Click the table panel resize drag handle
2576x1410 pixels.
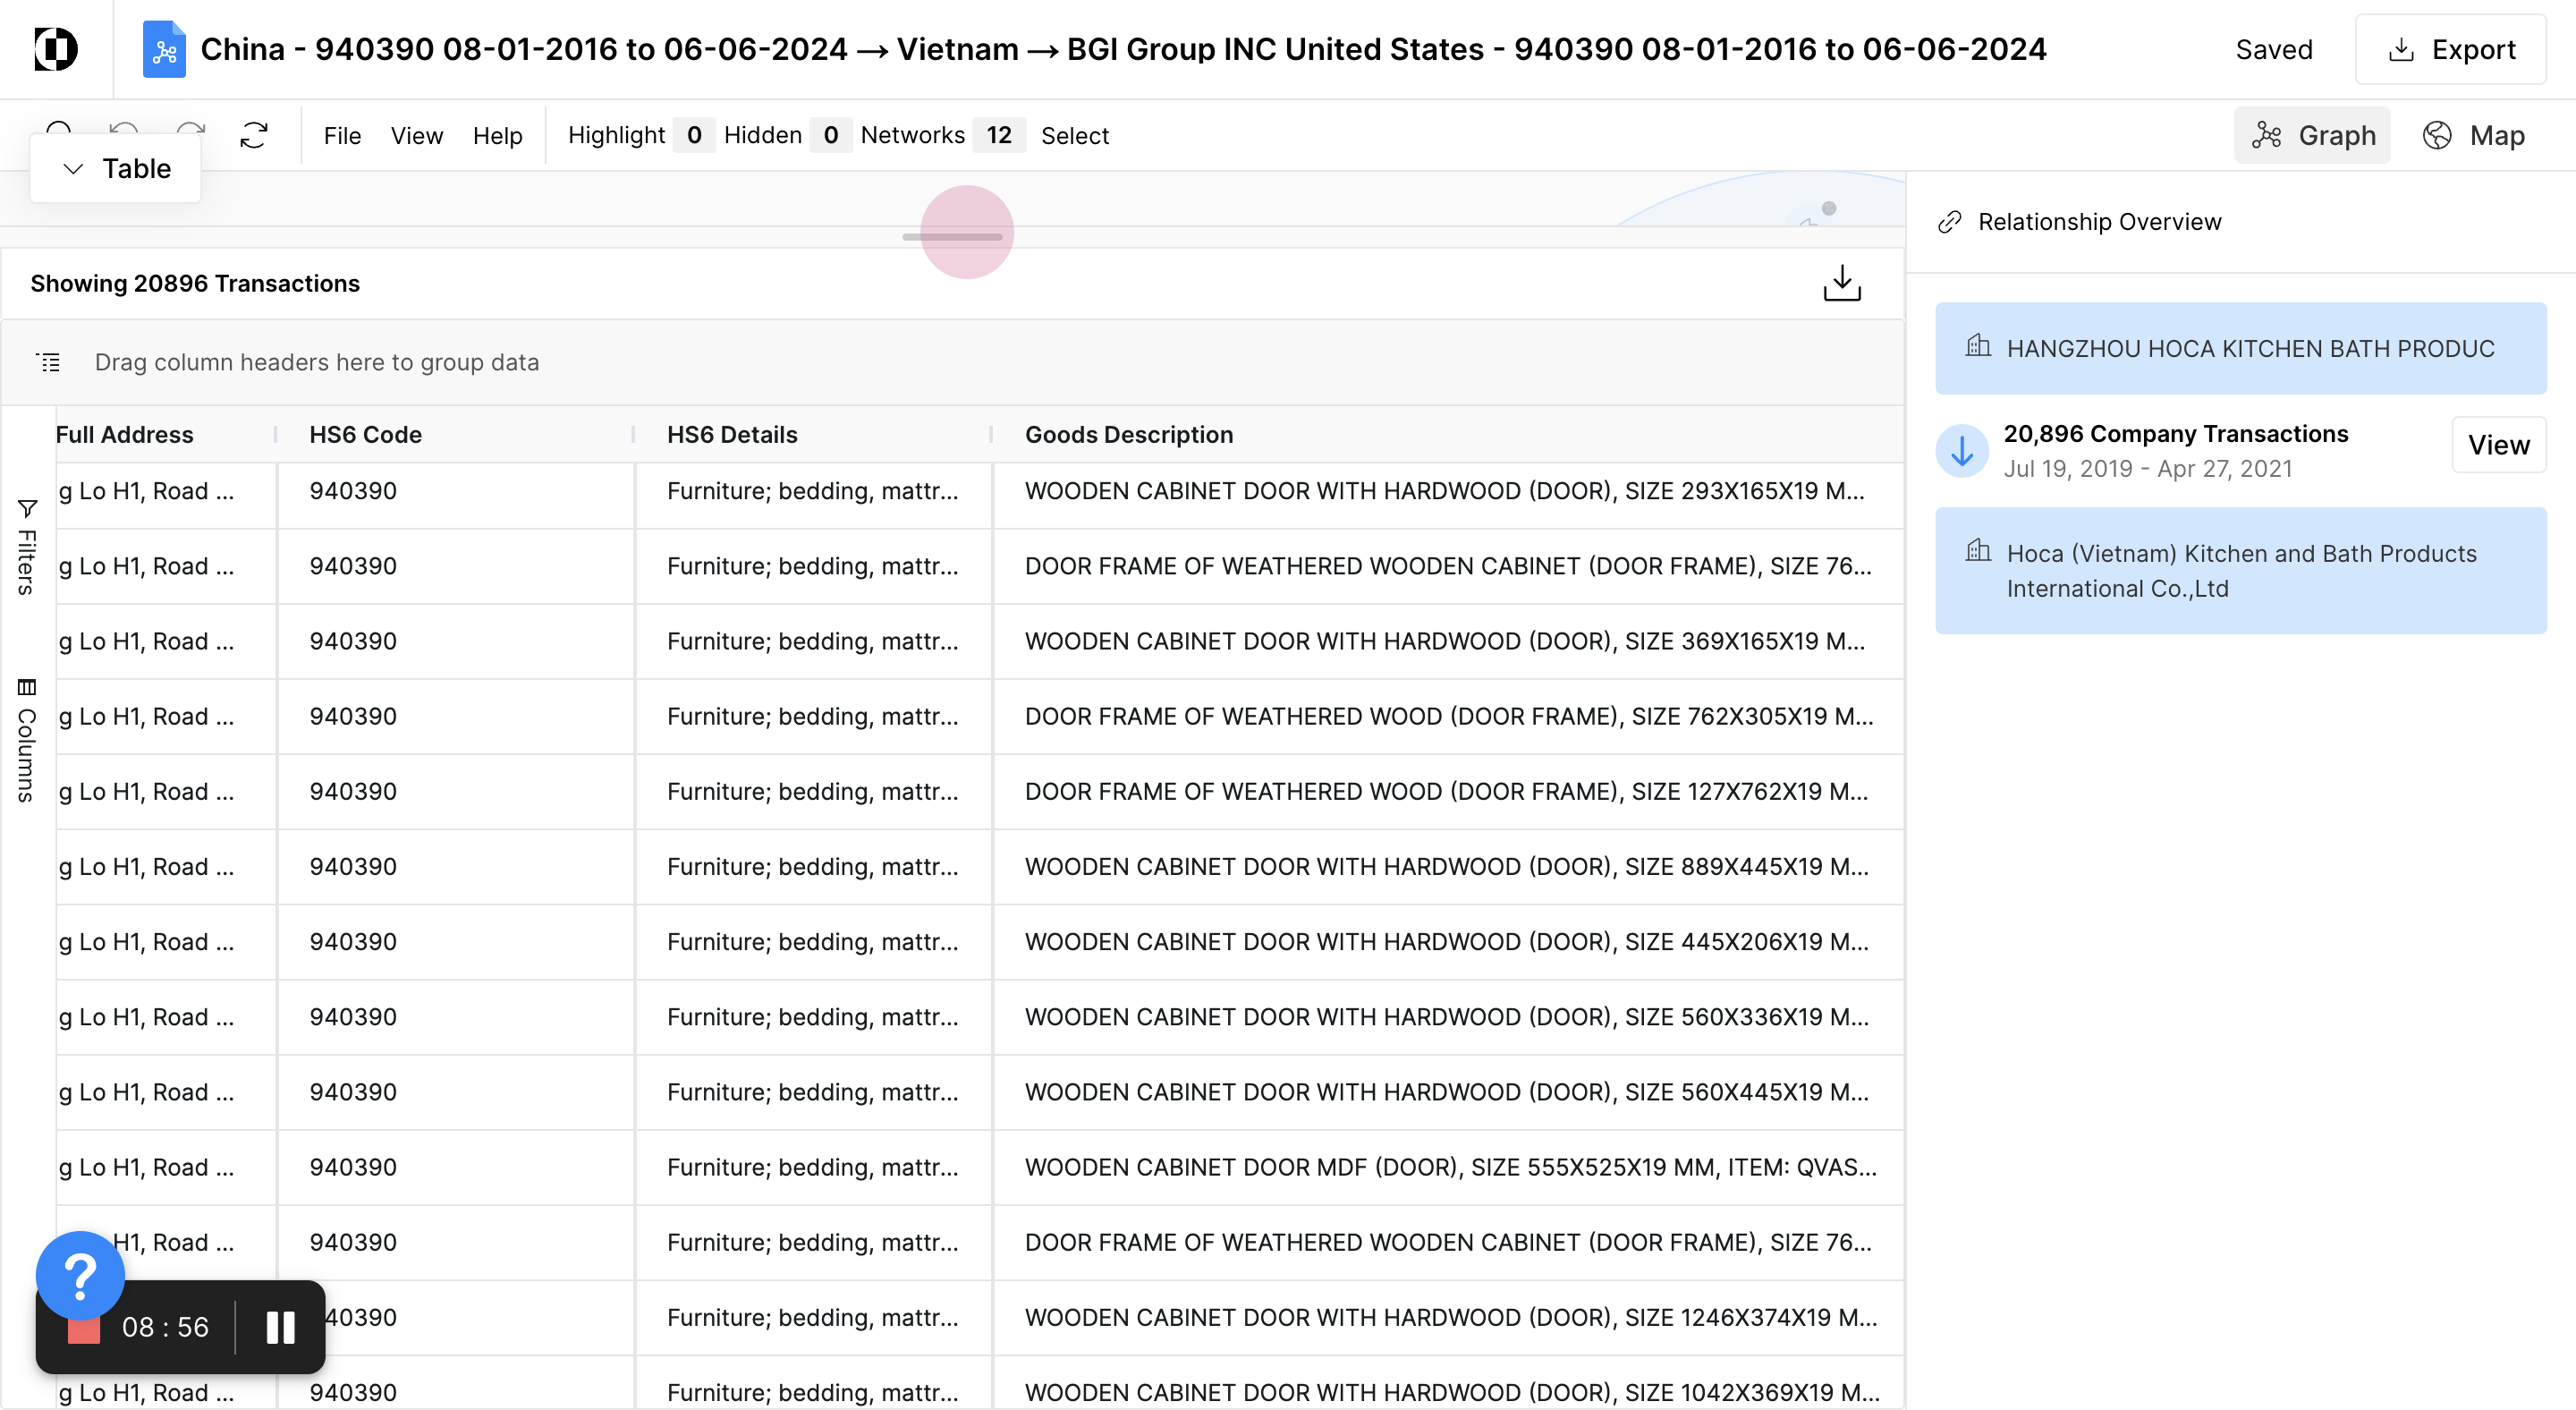point(952,237)
